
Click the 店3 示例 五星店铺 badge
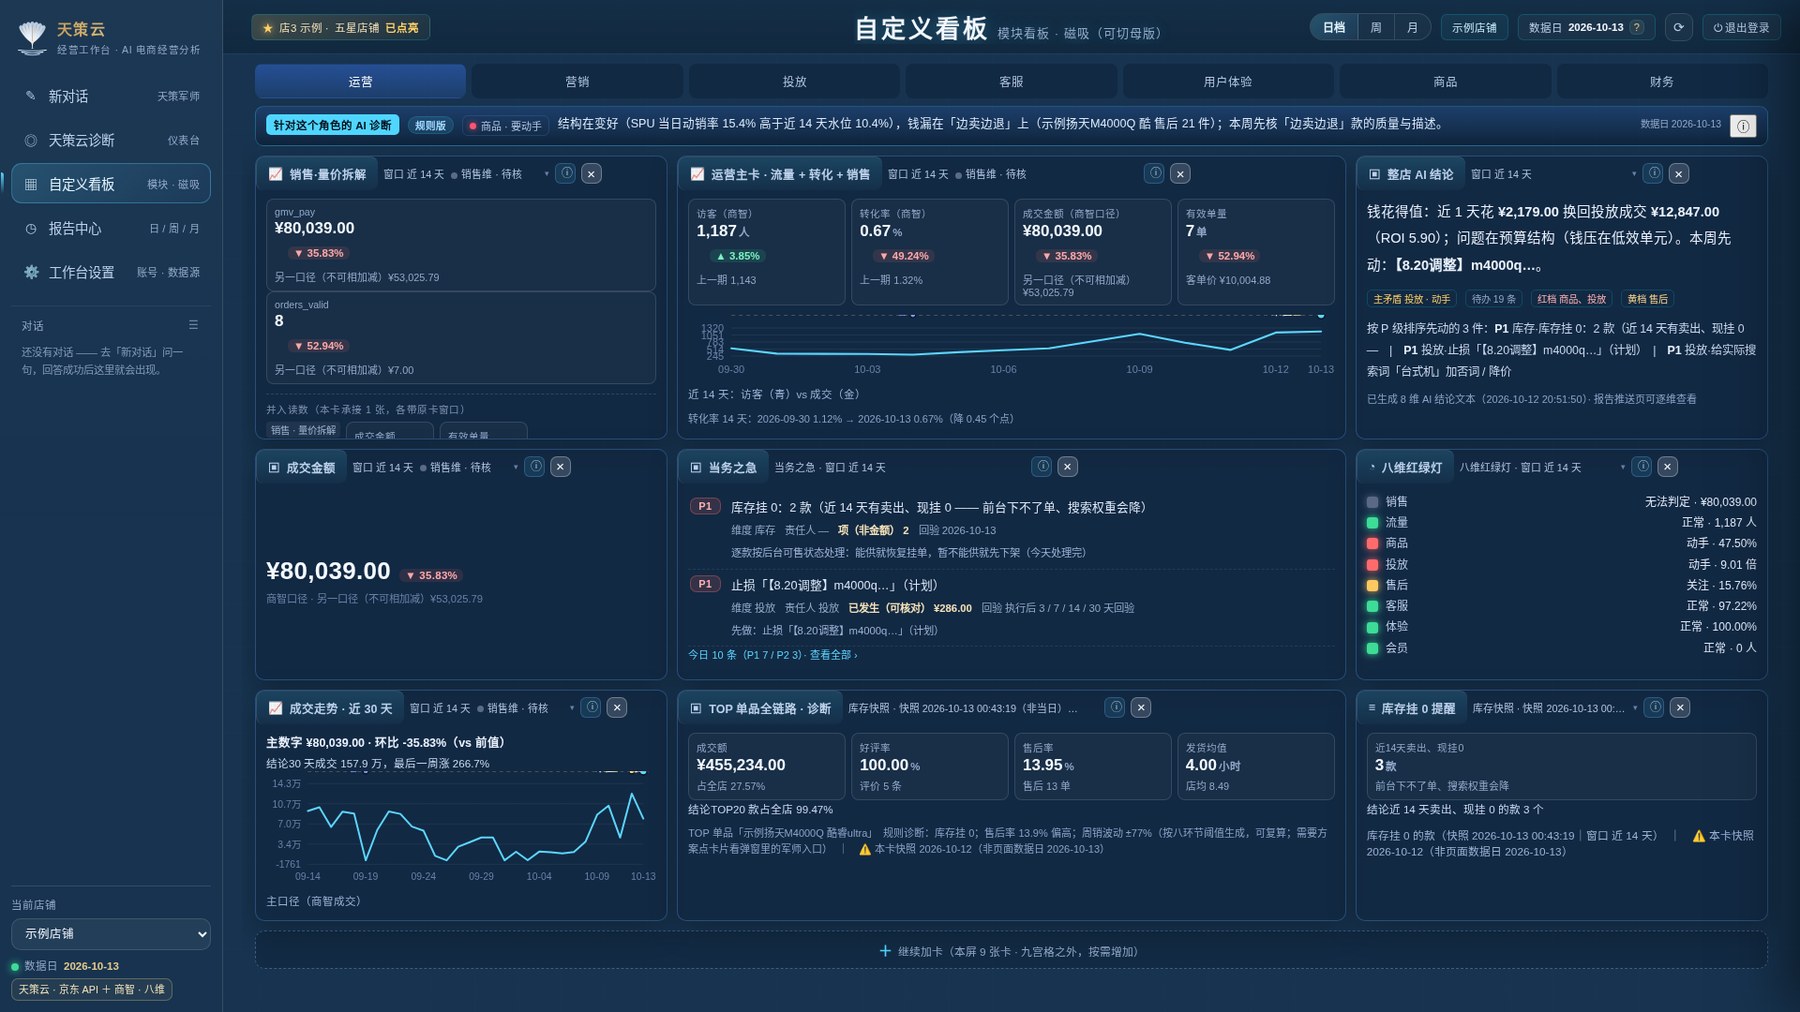pyautogui.click(x=341, y=28)
